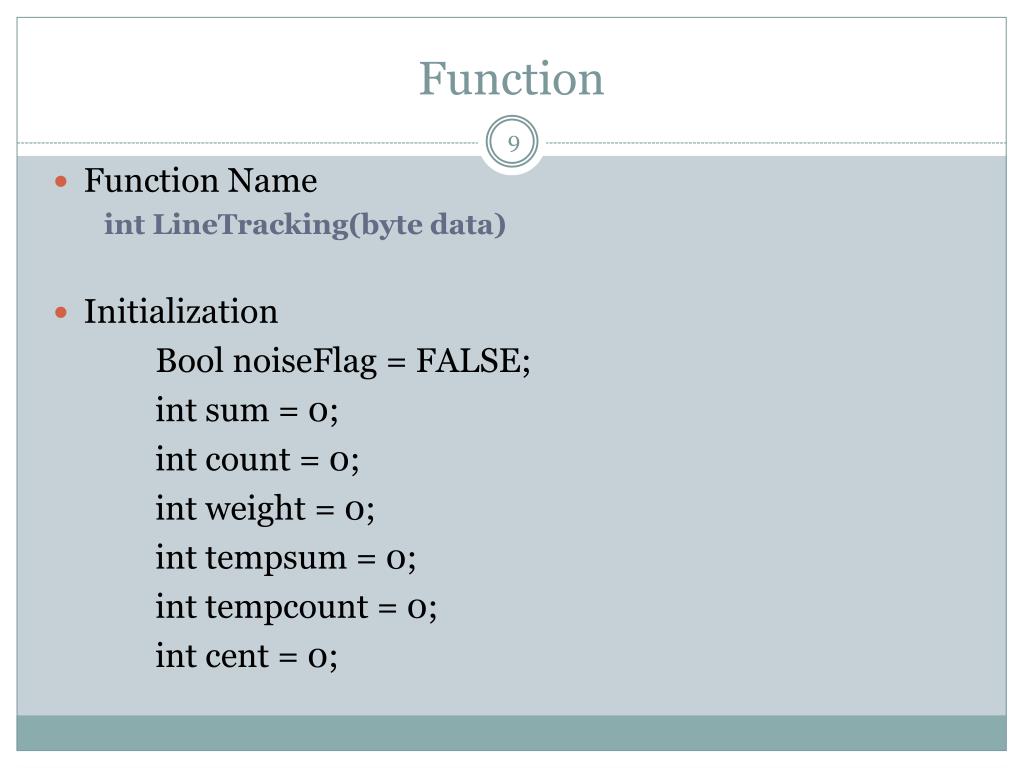Click the "int sum = 0;" line
This screenshot has width=1024, height=768.
click(247, 411)
